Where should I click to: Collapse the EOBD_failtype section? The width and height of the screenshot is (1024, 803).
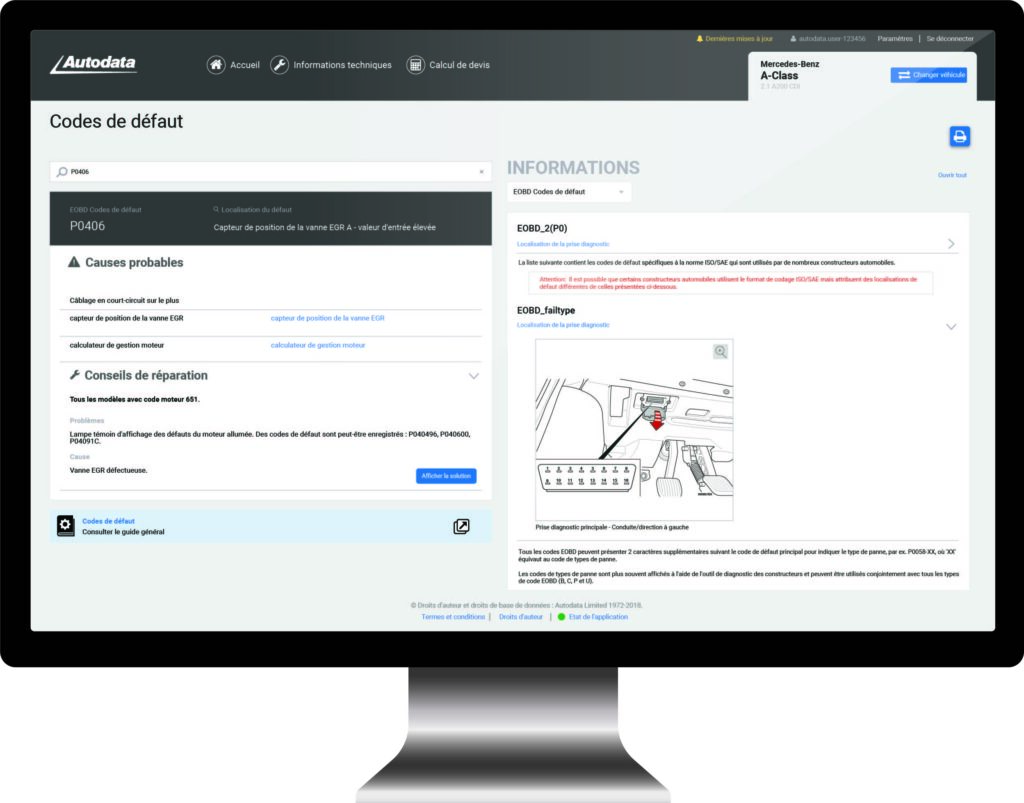(x=951, y=326)
